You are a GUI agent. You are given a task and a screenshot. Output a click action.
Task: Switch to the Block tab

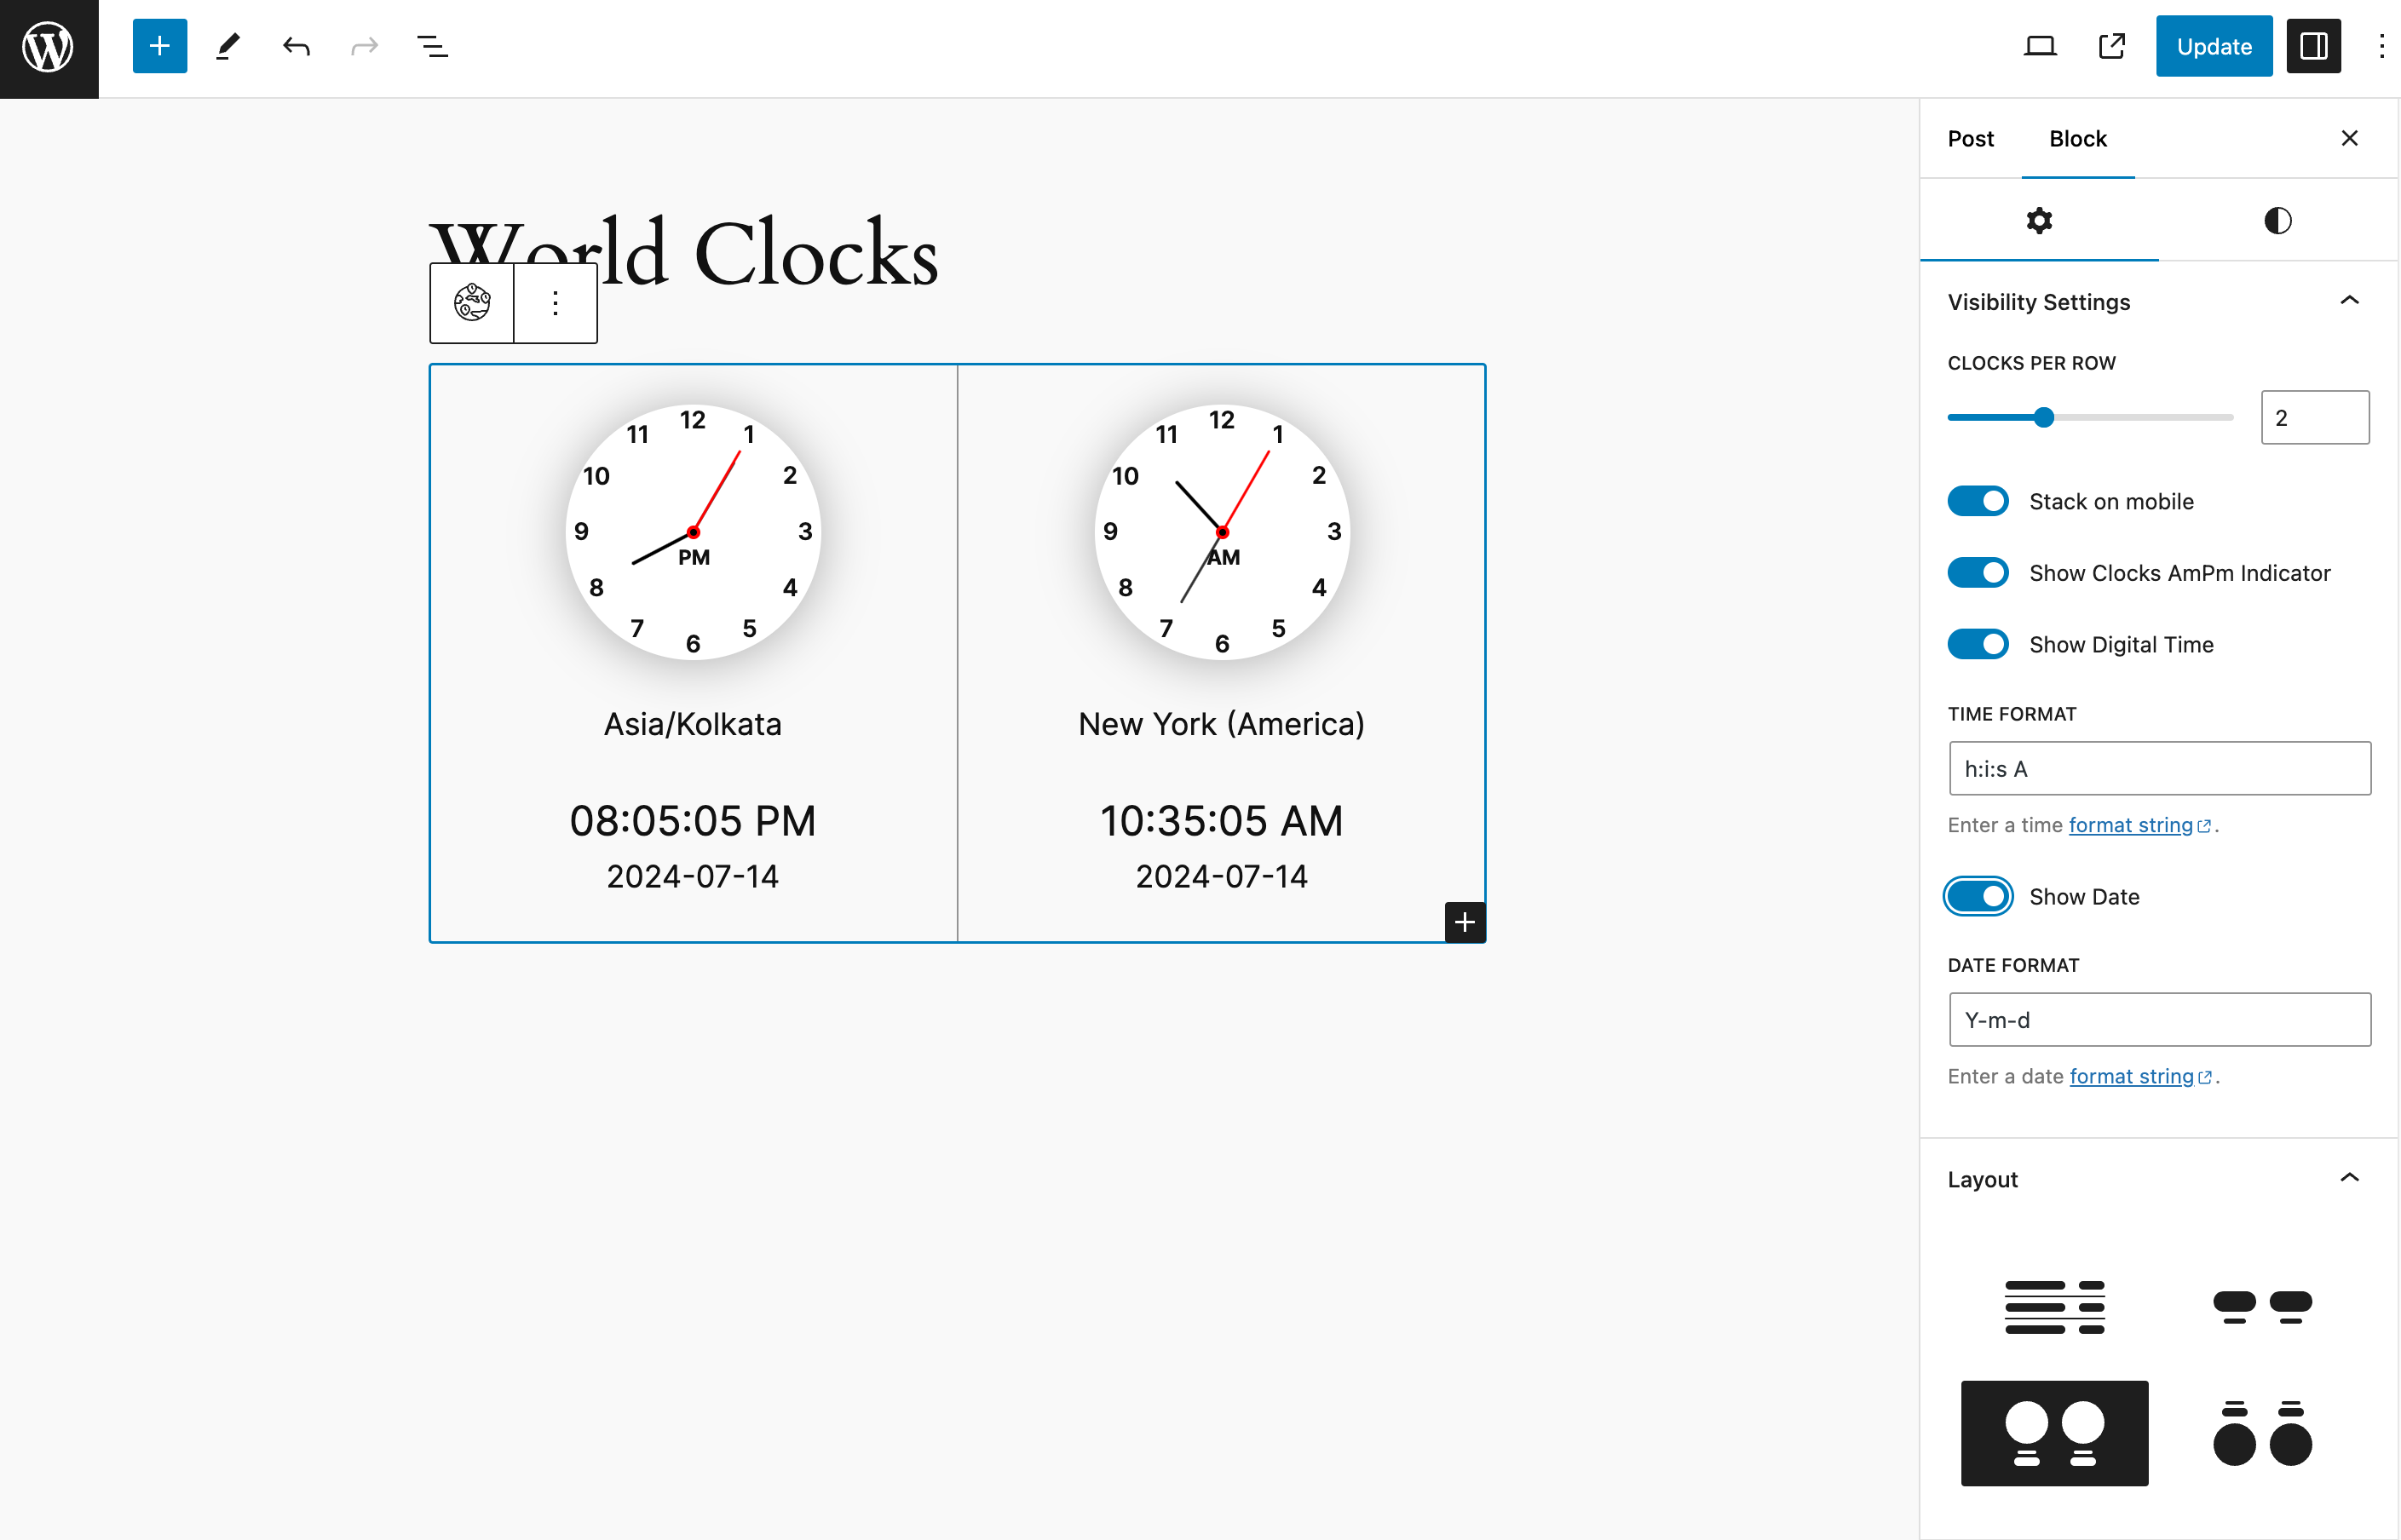point(2078,138)
